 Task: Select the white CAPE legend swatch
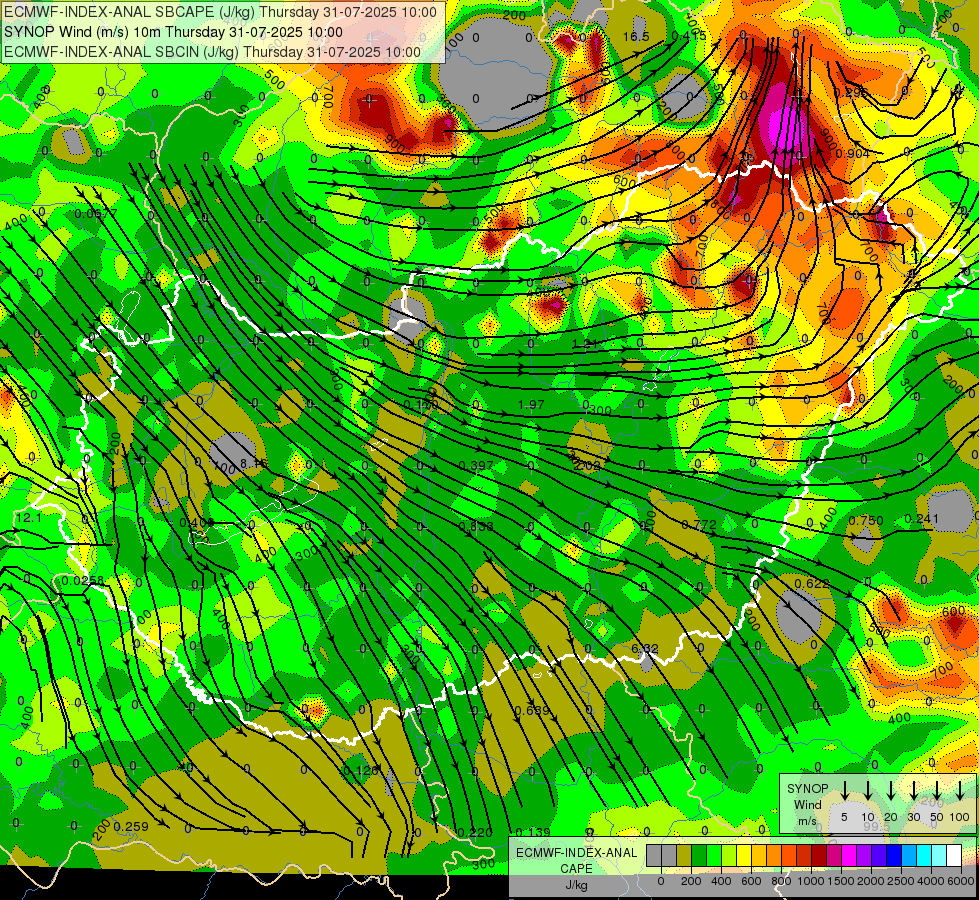pyautogui.click(x=955, y=856)
